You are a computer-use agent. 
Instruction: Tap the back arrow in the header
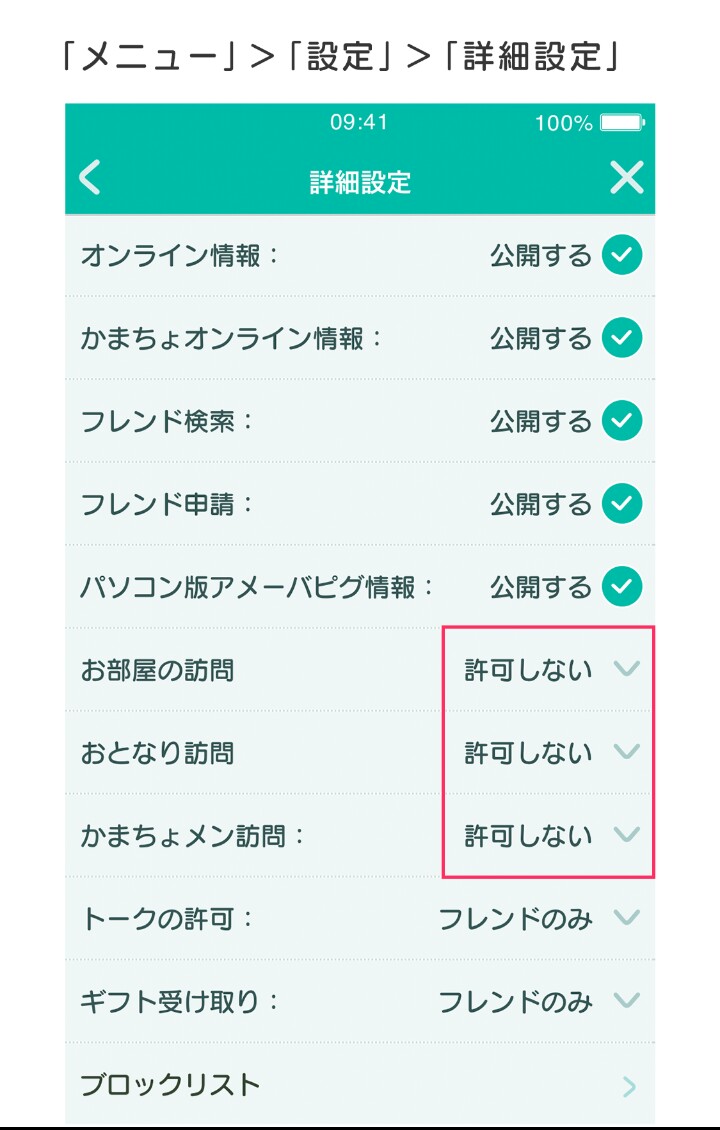(90, 177)
